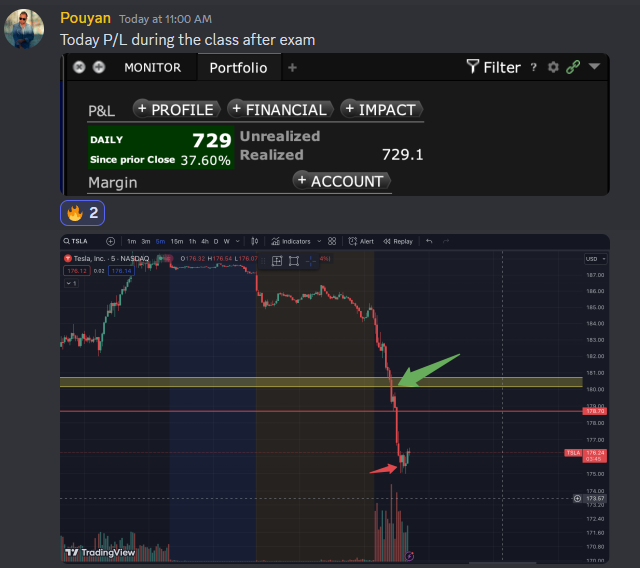Screen dimensions: 640x568
Task: Expand the + FINANCIAL section
Action: 280,109
